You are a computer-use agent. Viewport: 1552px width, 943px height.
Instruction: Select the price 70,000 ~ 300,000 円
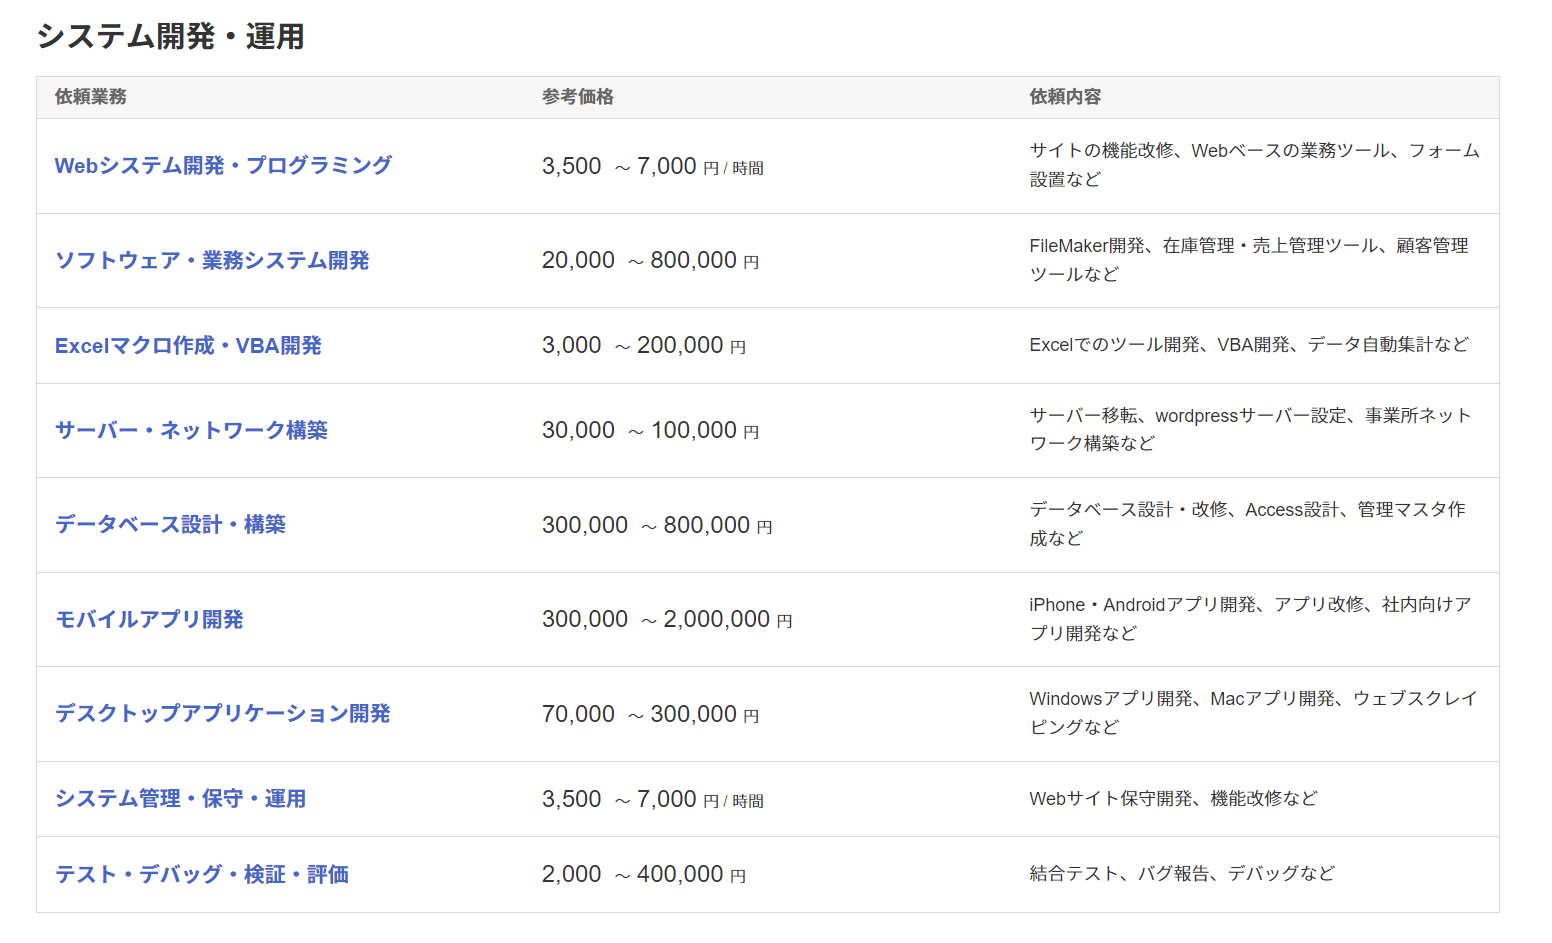coord(650,714)
